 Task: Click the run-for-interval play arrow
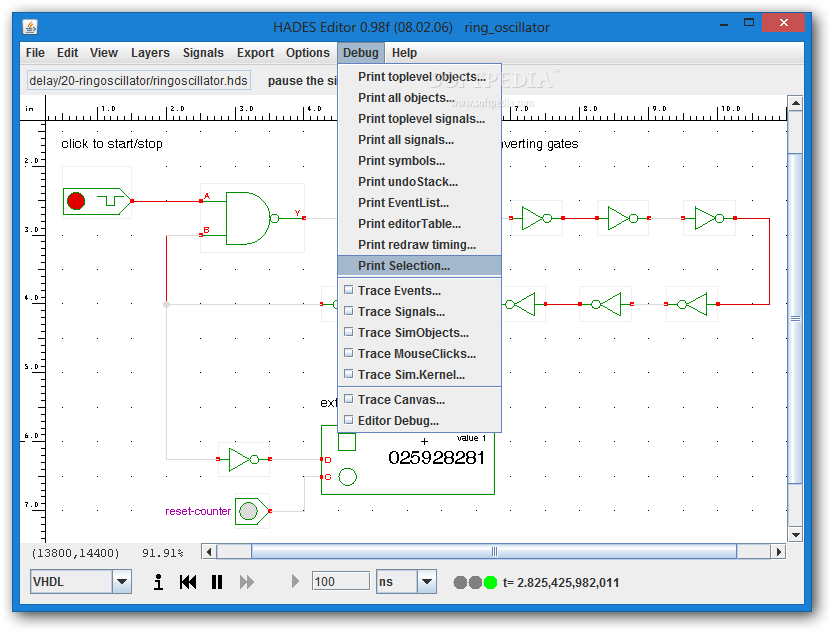pos(296,582)
